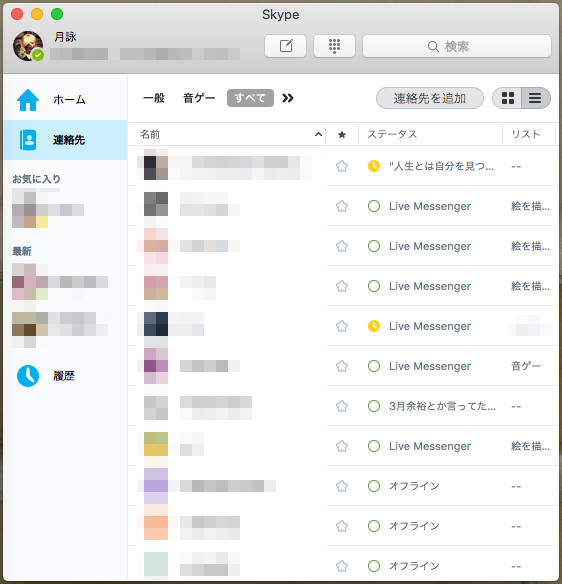Toggle favorite star for 音ゲー list contact

click(342, 366)
